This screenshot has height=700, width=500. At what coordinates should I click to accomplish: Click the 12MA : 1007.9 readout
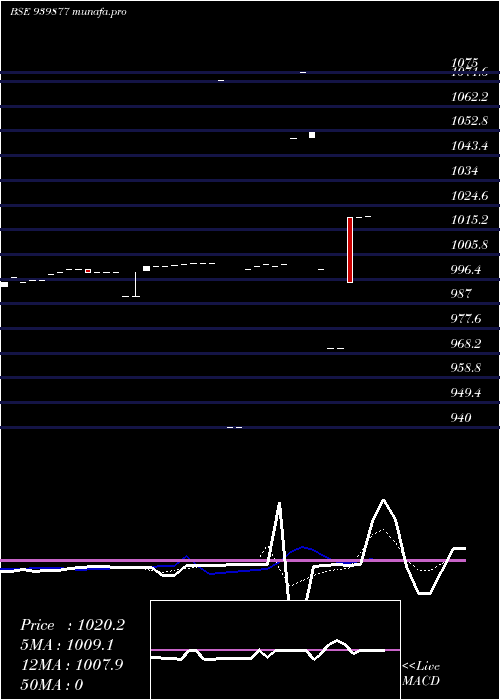coord(72,665)
